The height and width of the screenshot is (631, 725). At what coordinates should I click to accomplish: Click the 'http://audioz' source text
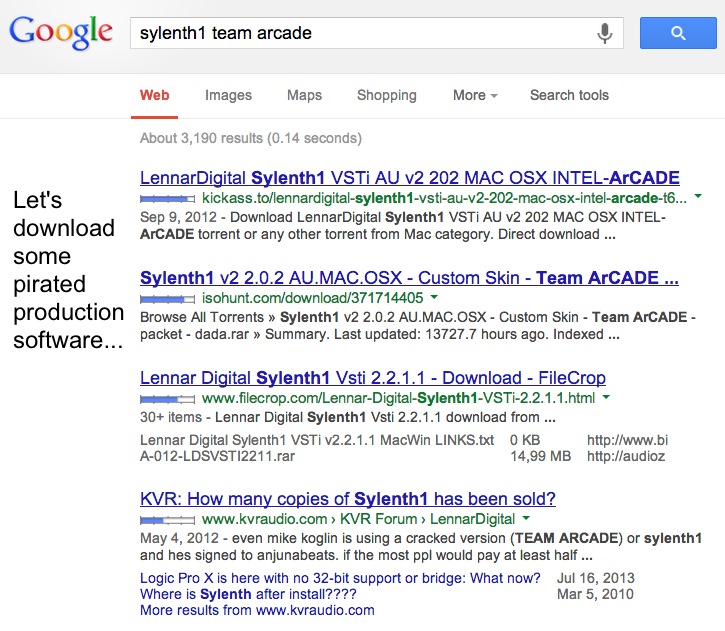(x=626, y=456)
